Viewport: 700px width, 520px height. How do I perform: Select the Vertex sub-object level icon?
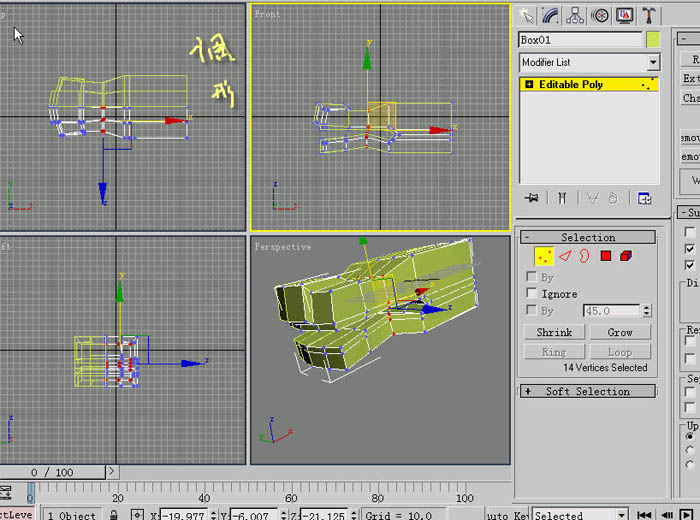pos(544,256)
